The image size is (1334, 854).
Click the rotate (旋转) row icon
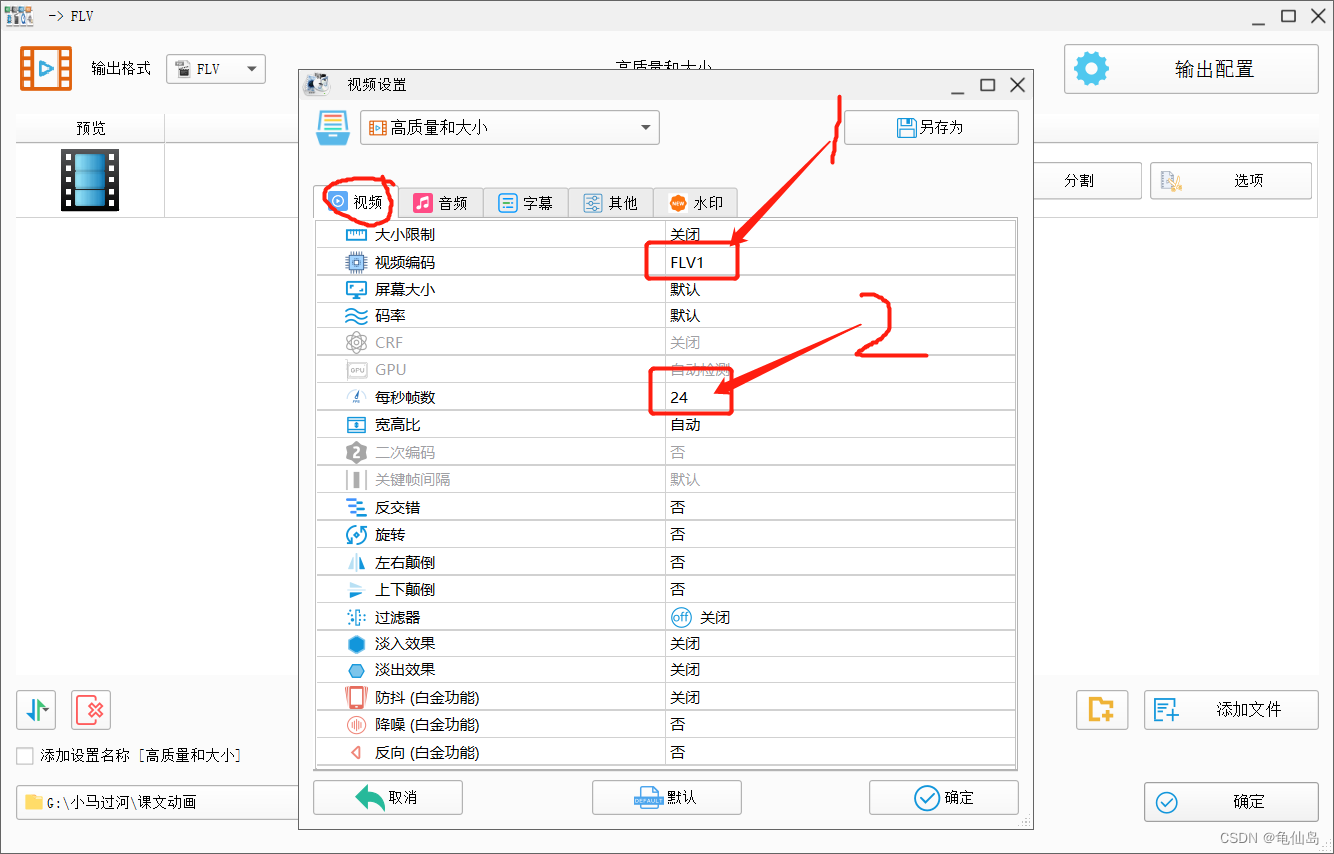coord(356,533)
